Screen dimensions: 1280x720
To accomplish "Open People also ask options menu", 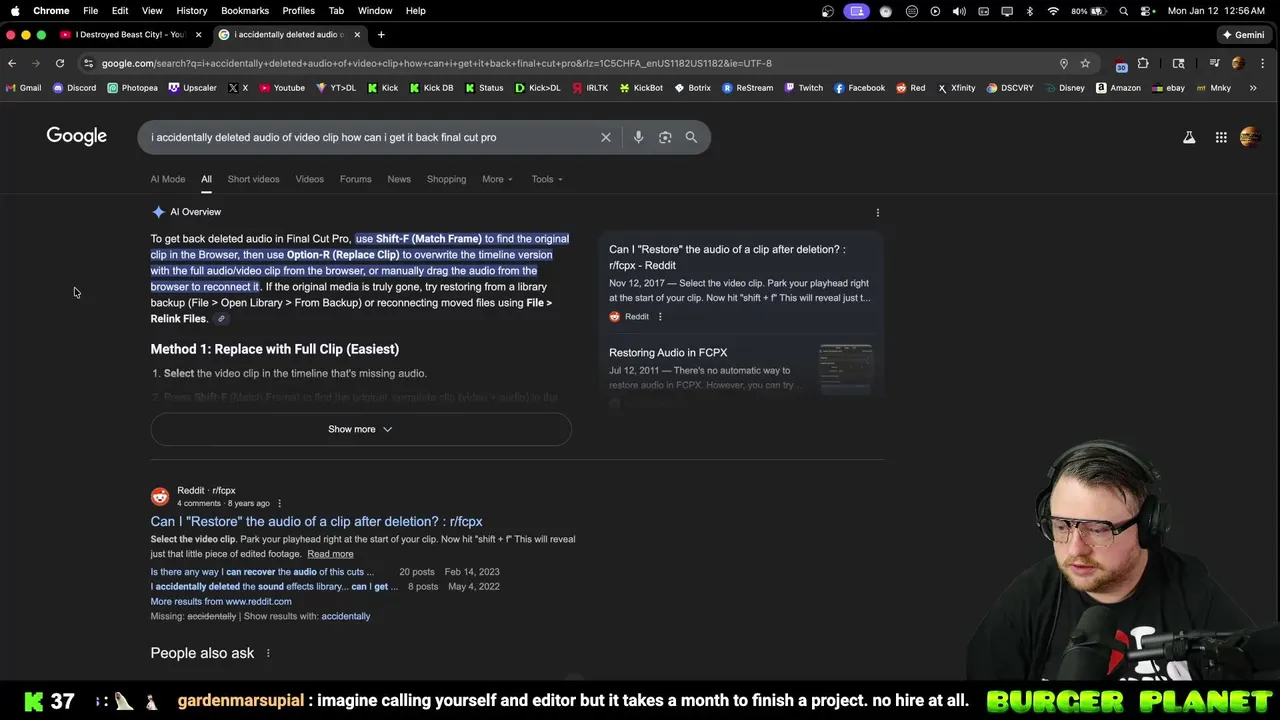I will pos(268,653).
